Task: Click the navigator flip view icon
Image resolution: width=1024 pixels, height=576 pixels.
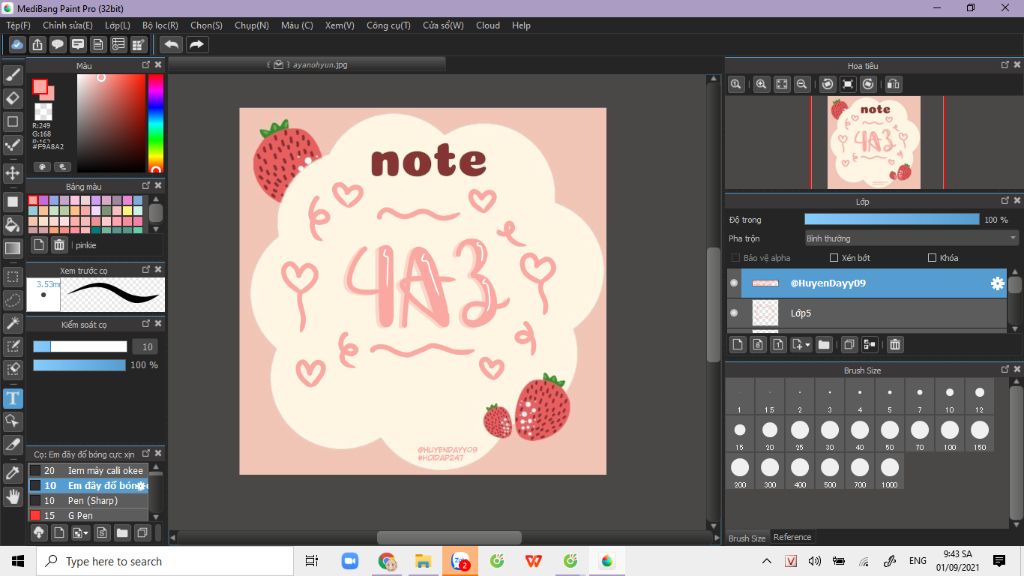Action: click(893, 84)
